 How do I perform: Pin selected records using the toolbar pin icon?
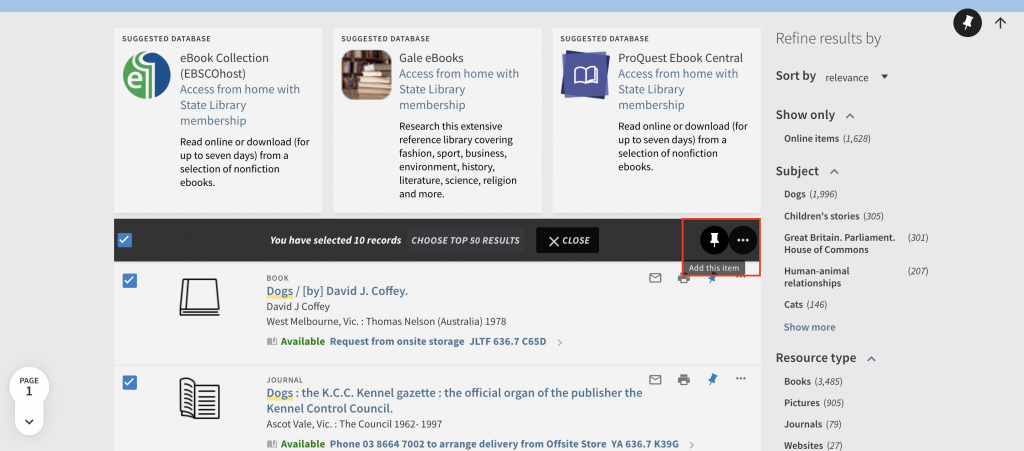714,240
